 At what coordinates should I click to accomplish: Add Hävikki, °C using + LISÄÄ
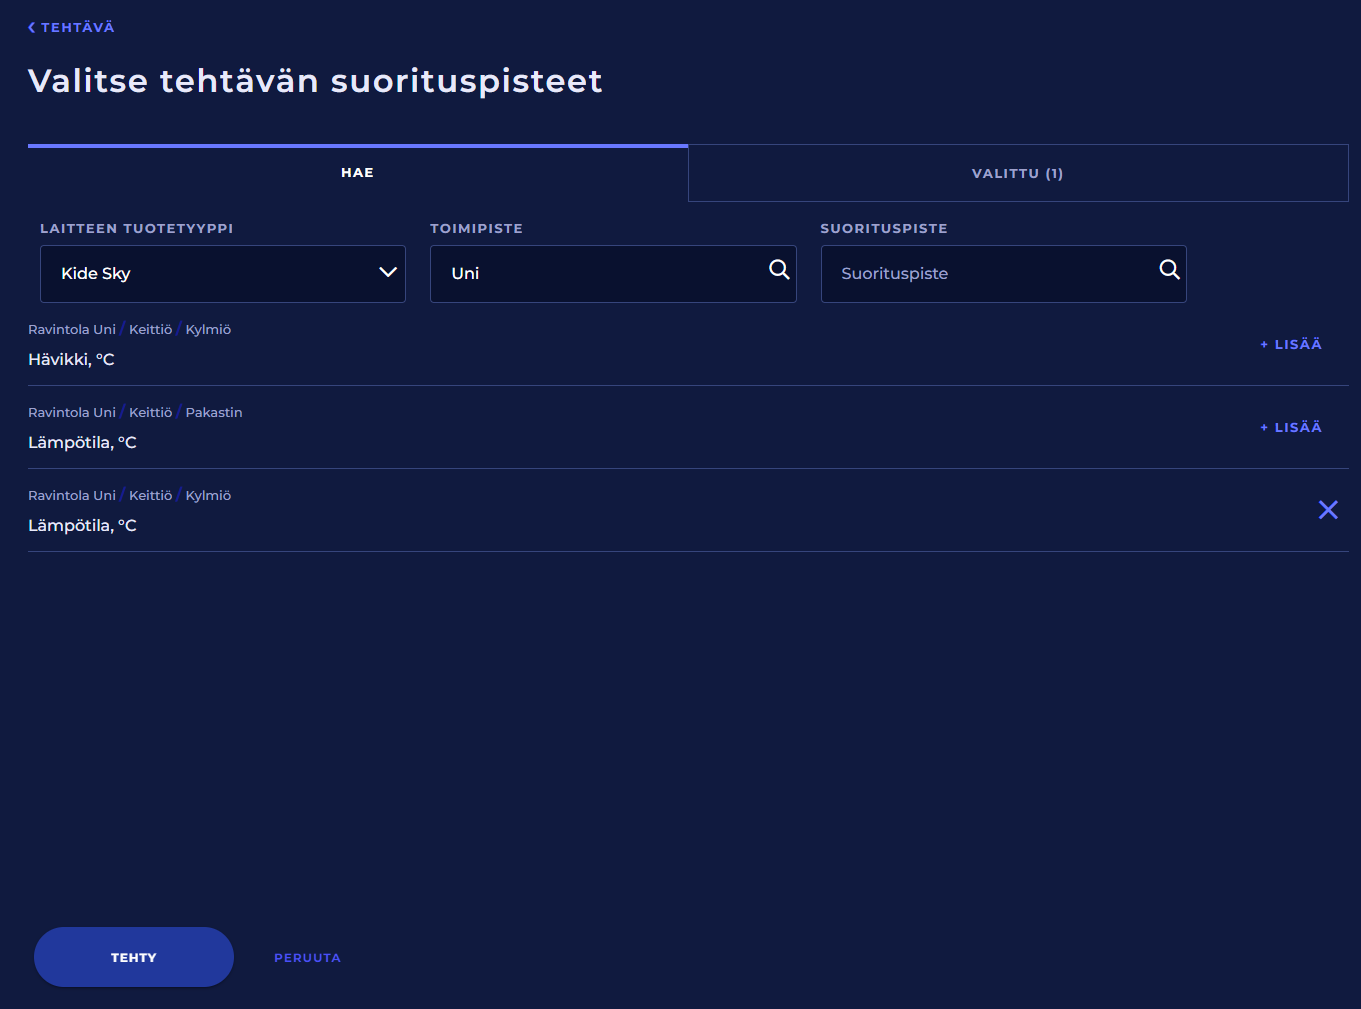coord(1291,344)
